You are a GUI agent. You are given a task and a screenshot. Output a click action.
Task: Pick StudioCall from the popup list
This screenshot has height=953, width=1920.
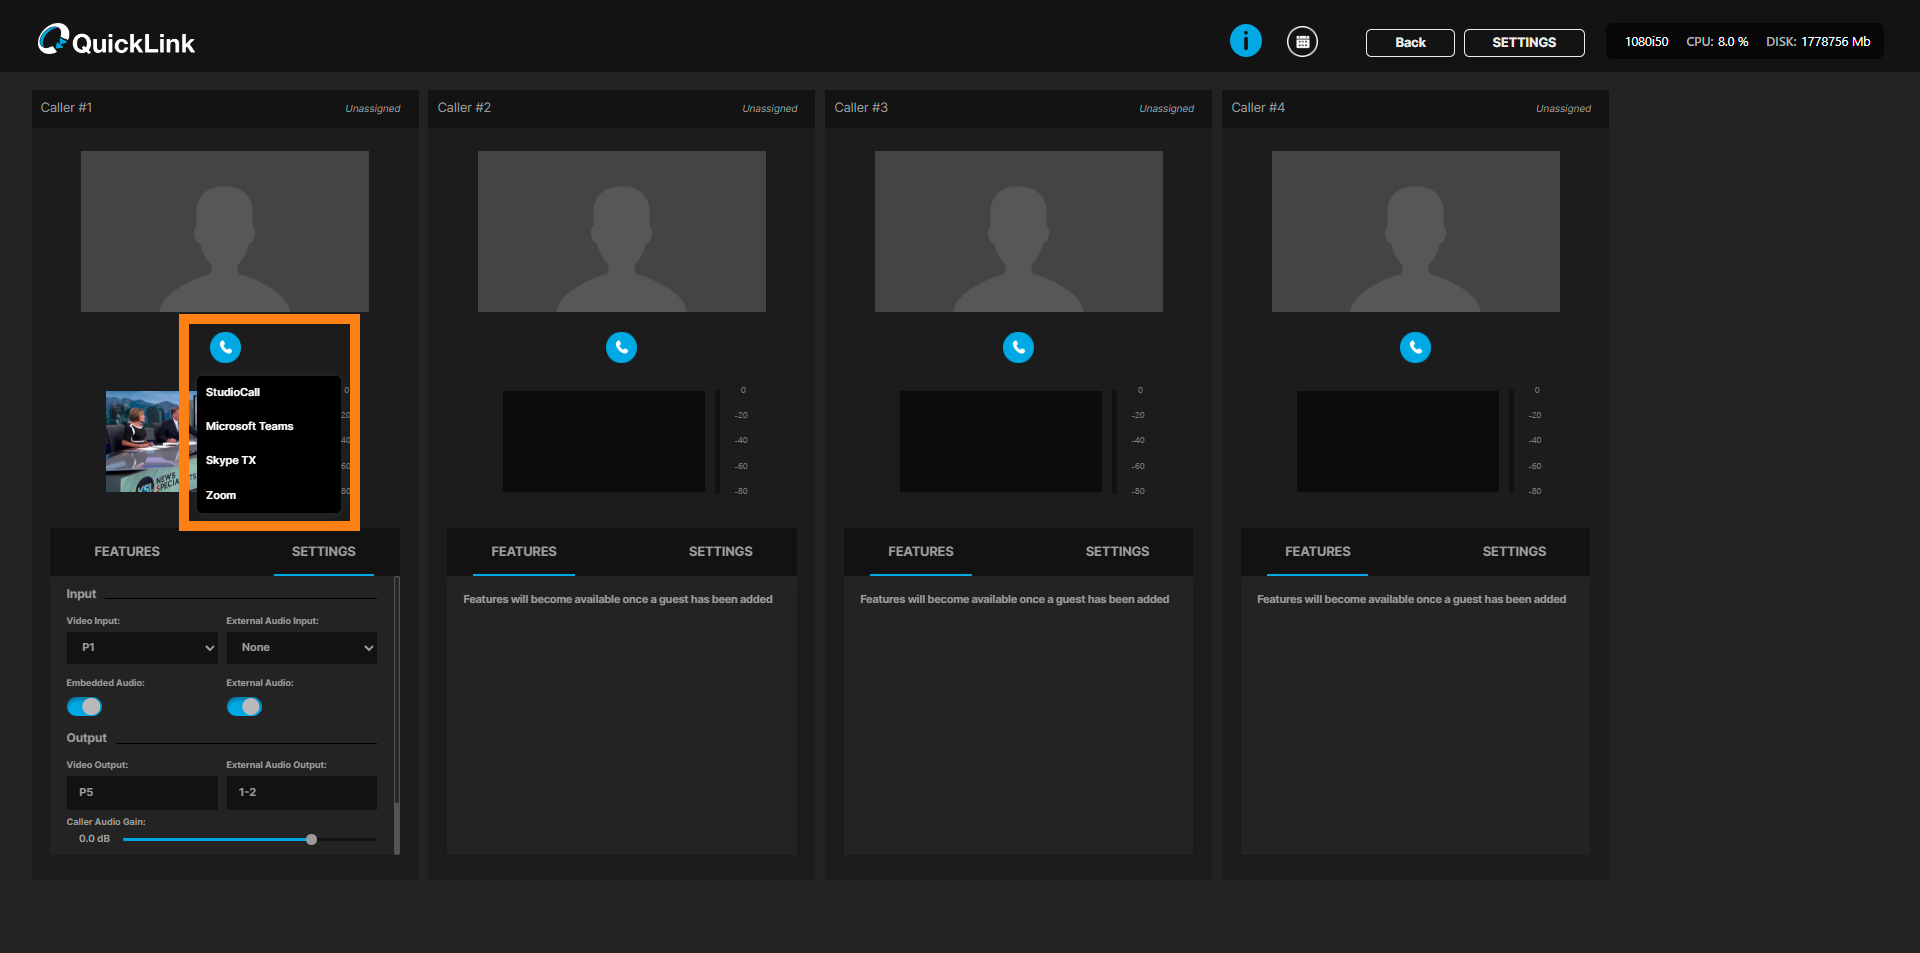tap(232, 392)
